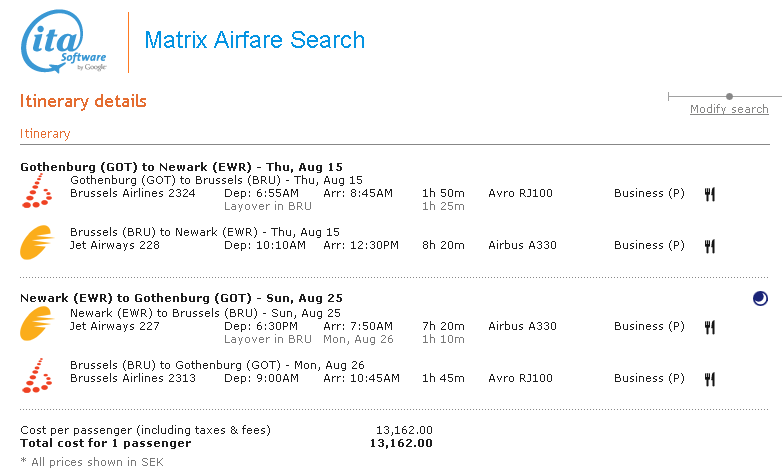This screenshot has height=469, width=782.
Task: Click Jet Airways 227 airline logo
Action: (38, 324)
